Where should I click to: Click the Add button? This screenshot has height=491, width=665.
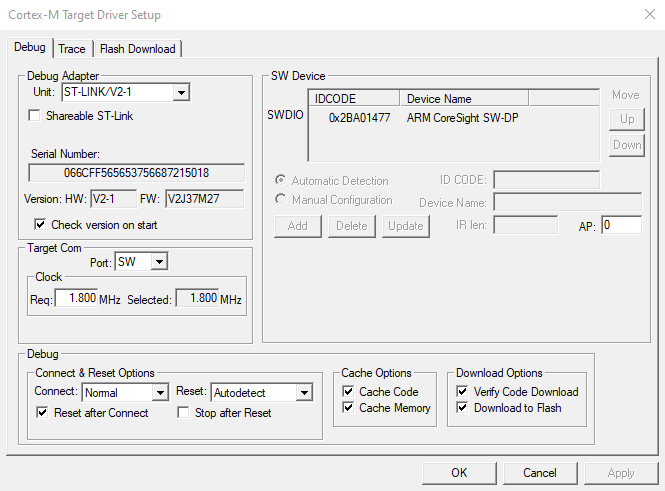coord(298,226)
